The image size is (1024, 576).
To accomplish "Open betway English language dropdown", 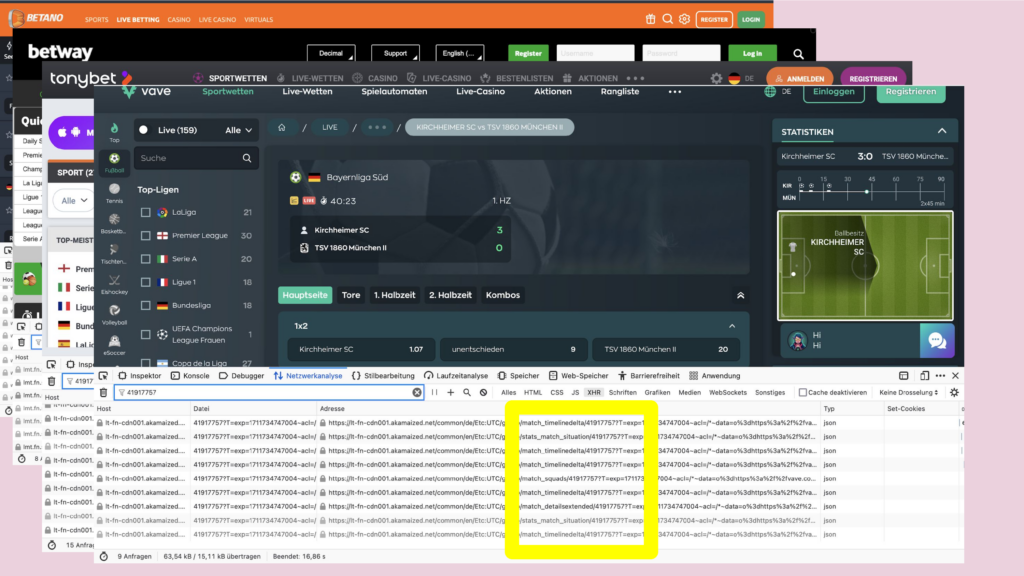I will click(x=460, y=54).
